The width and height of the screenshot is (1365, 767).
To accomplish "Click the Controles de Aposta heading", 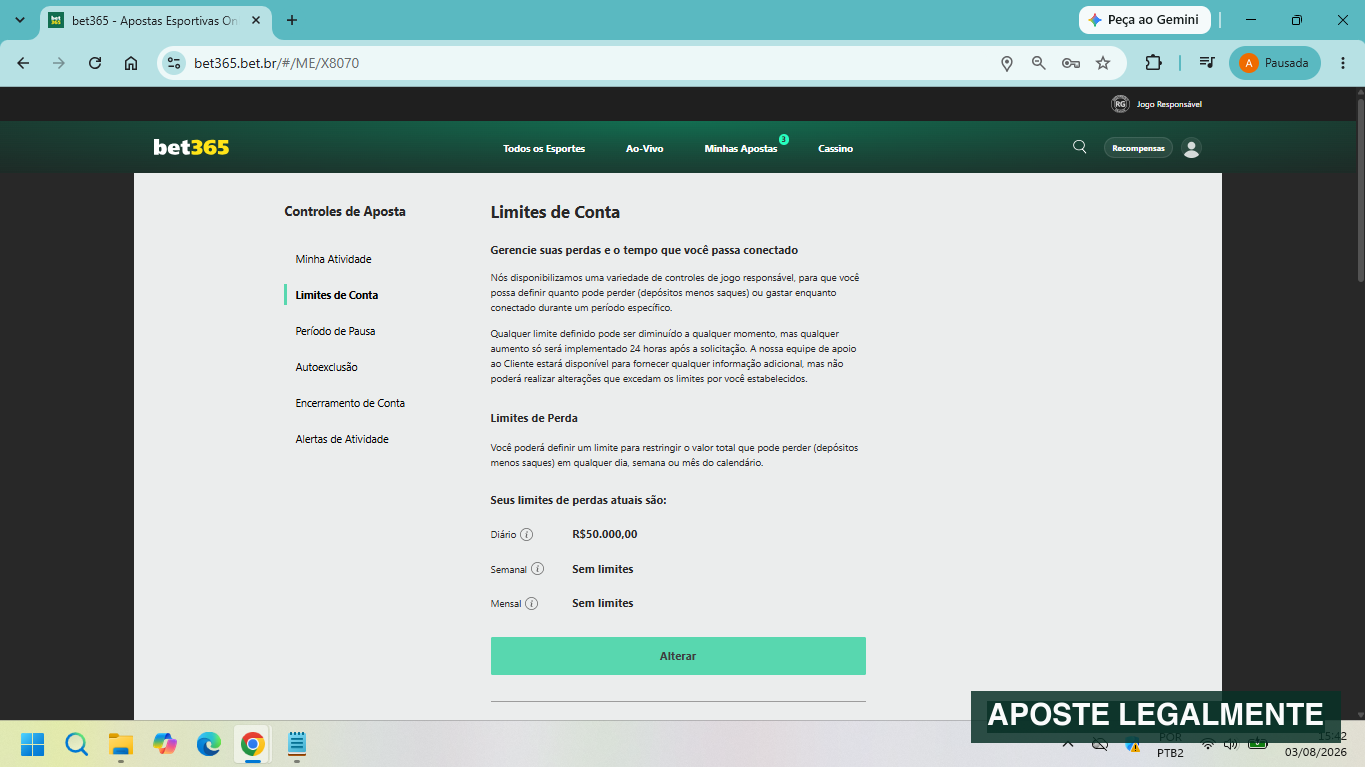I will [x=345, y=211].
